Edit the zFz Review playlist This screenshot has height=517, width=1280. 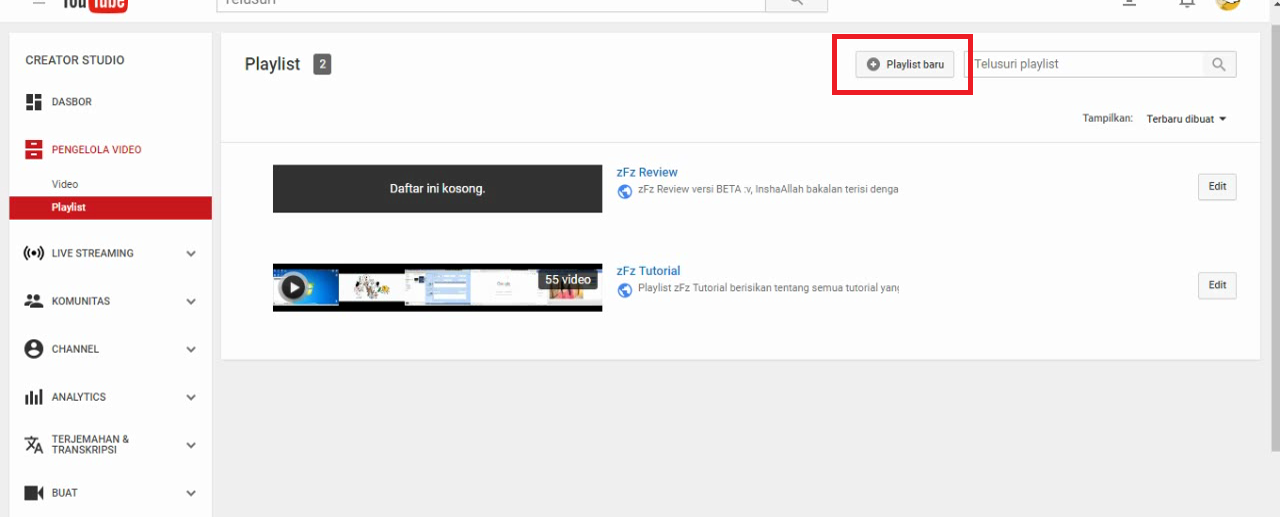[1217, 187]
